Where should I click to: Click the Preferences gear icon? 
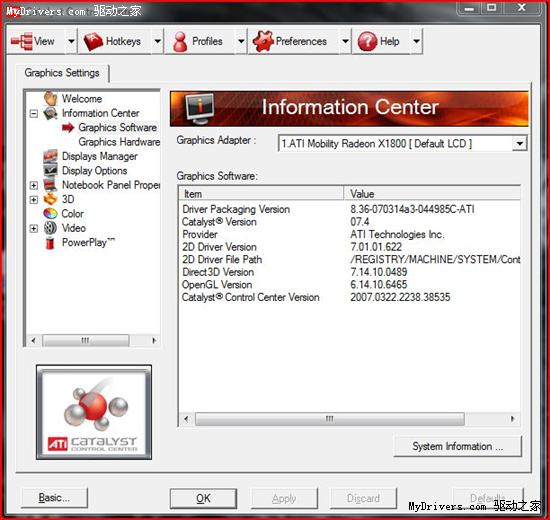click(x=263, y=41)
